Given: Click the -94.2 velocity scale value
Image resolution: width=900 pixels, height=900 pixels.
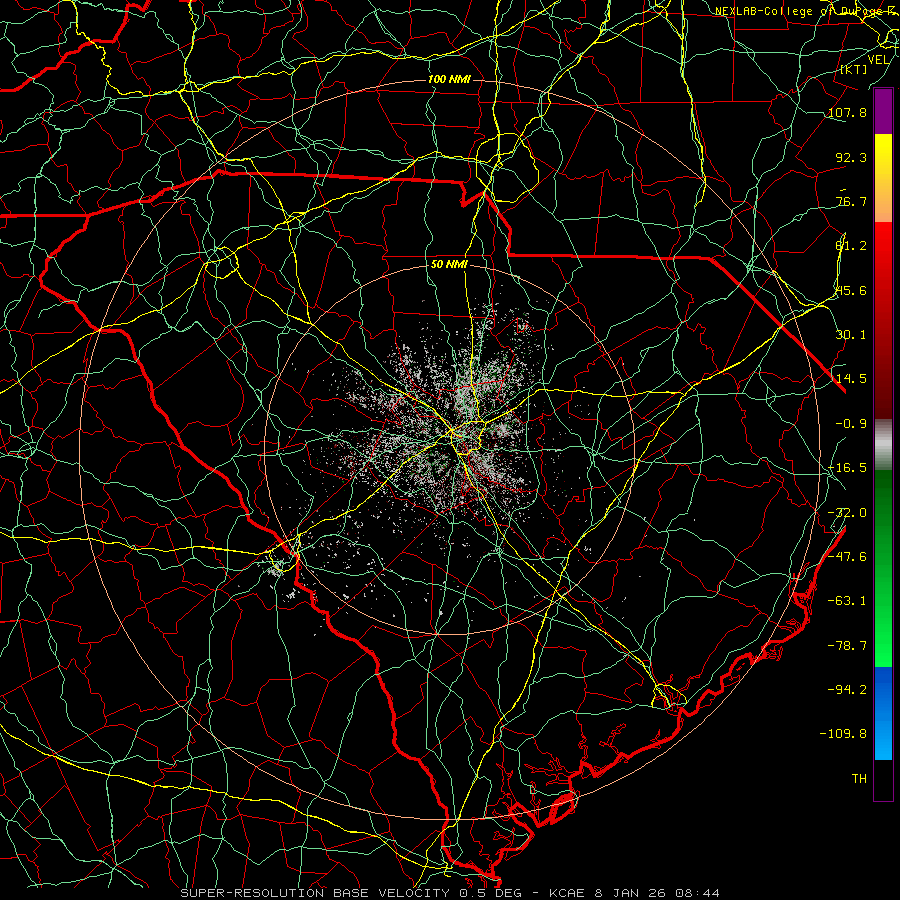Looking at the screenshot, I should [x=847, y=689].
